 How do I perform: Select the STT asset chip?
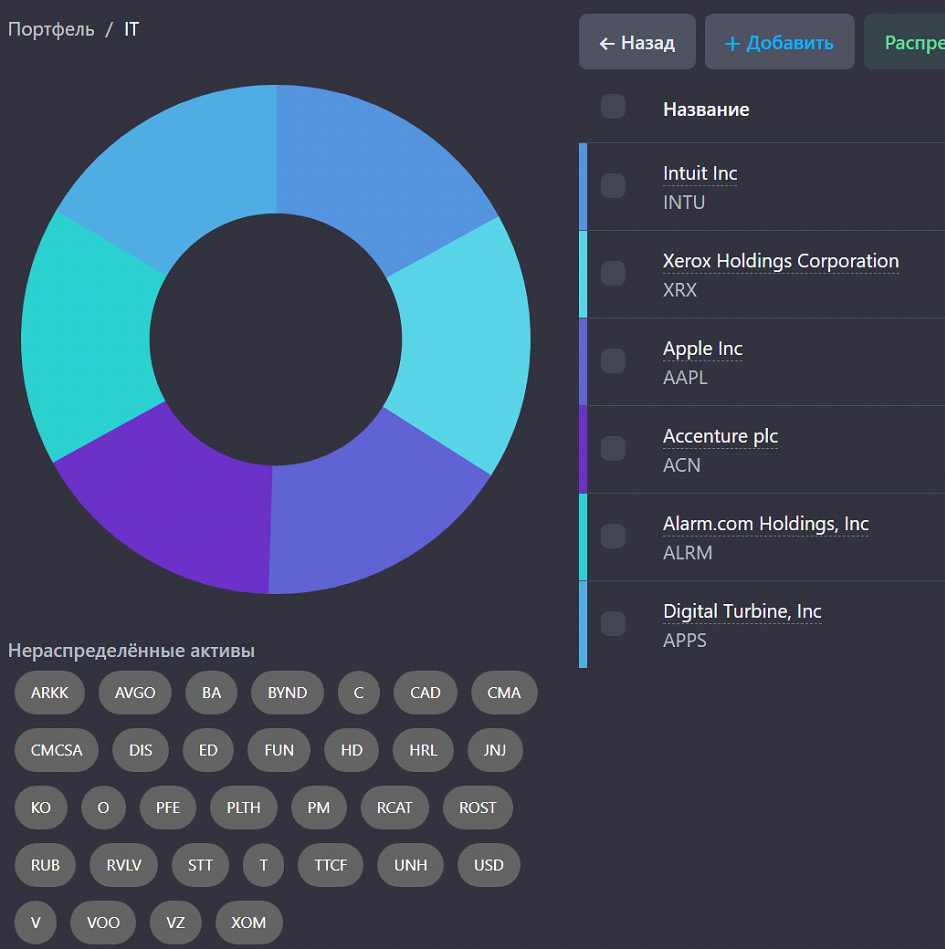(x=200, y=865)
